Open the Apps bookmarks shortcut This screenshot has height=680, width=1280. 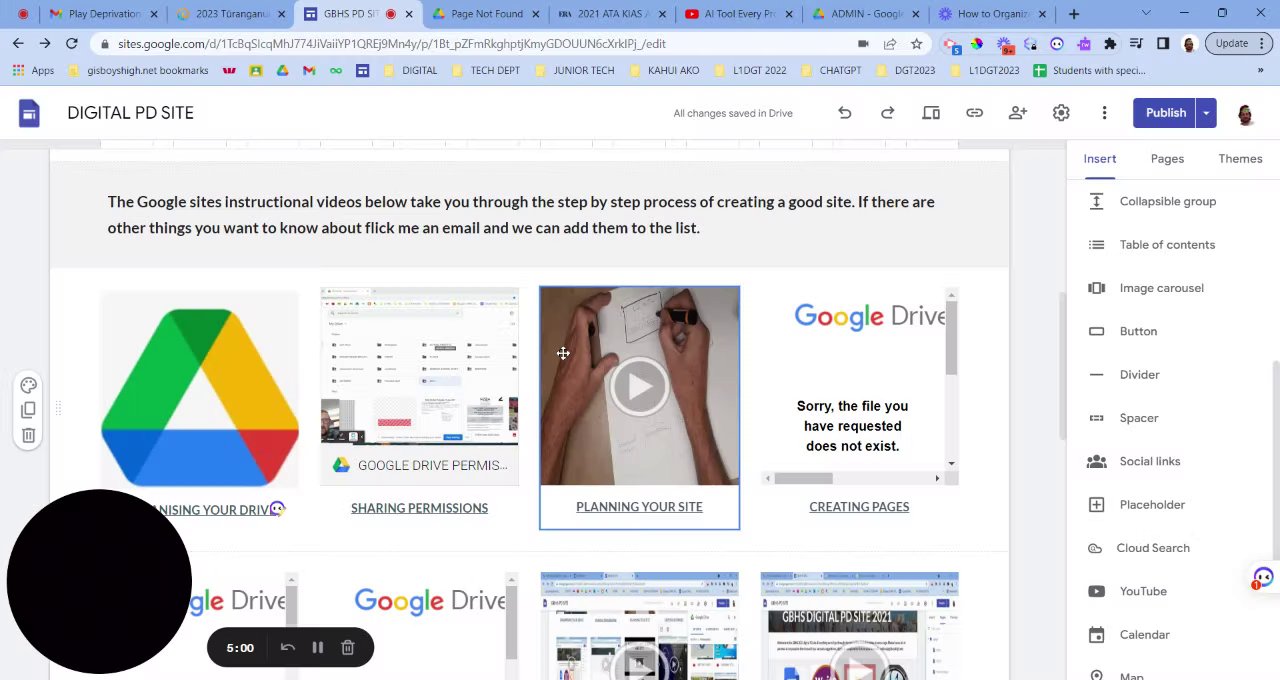[x=33, y=71]
